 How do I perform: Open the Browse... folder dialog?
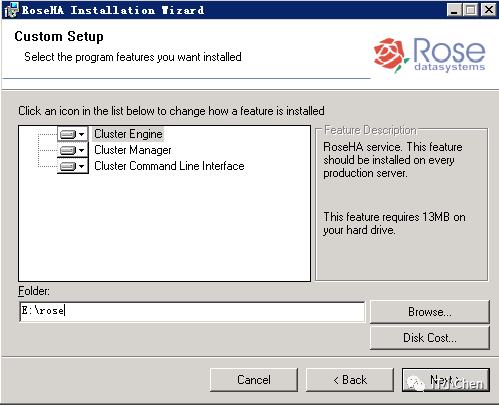click(x=430, y=312)
